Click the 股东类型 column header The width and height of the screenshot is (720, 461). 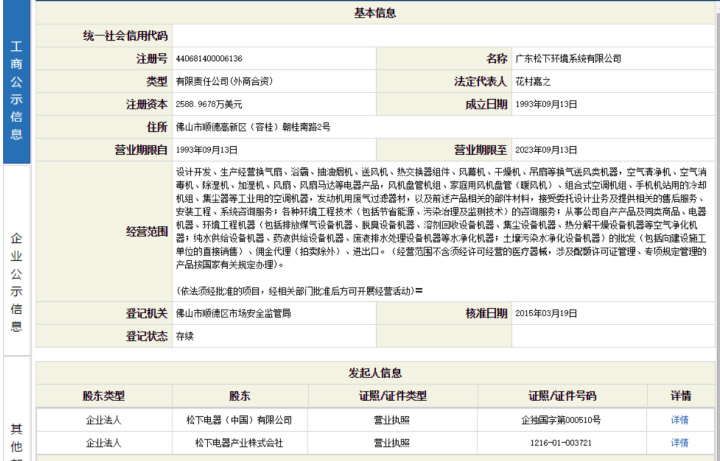[x=104, y=396]
